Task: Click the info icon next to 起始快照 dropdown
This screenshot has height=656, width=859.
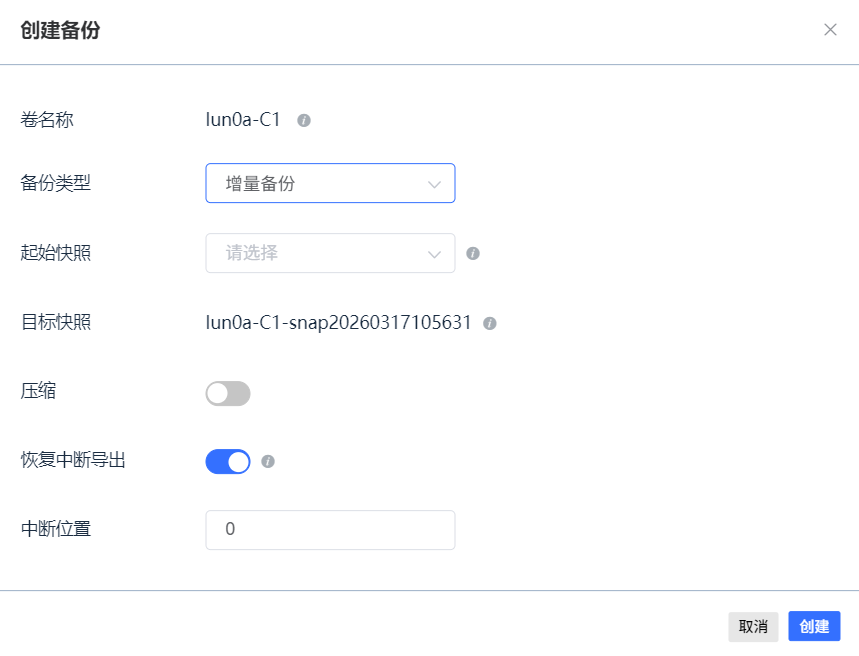Action: point(473,253)
